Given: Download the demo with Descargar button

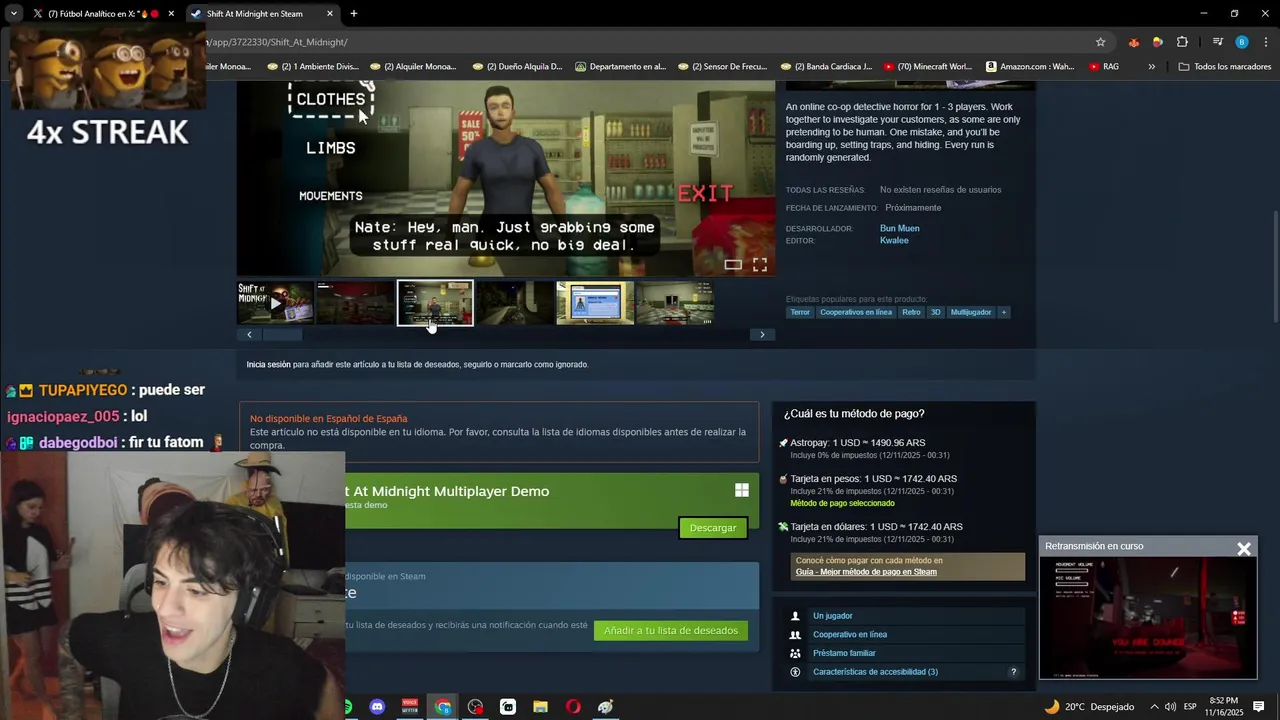Looking at the screenshot, I should pos(713,528).
